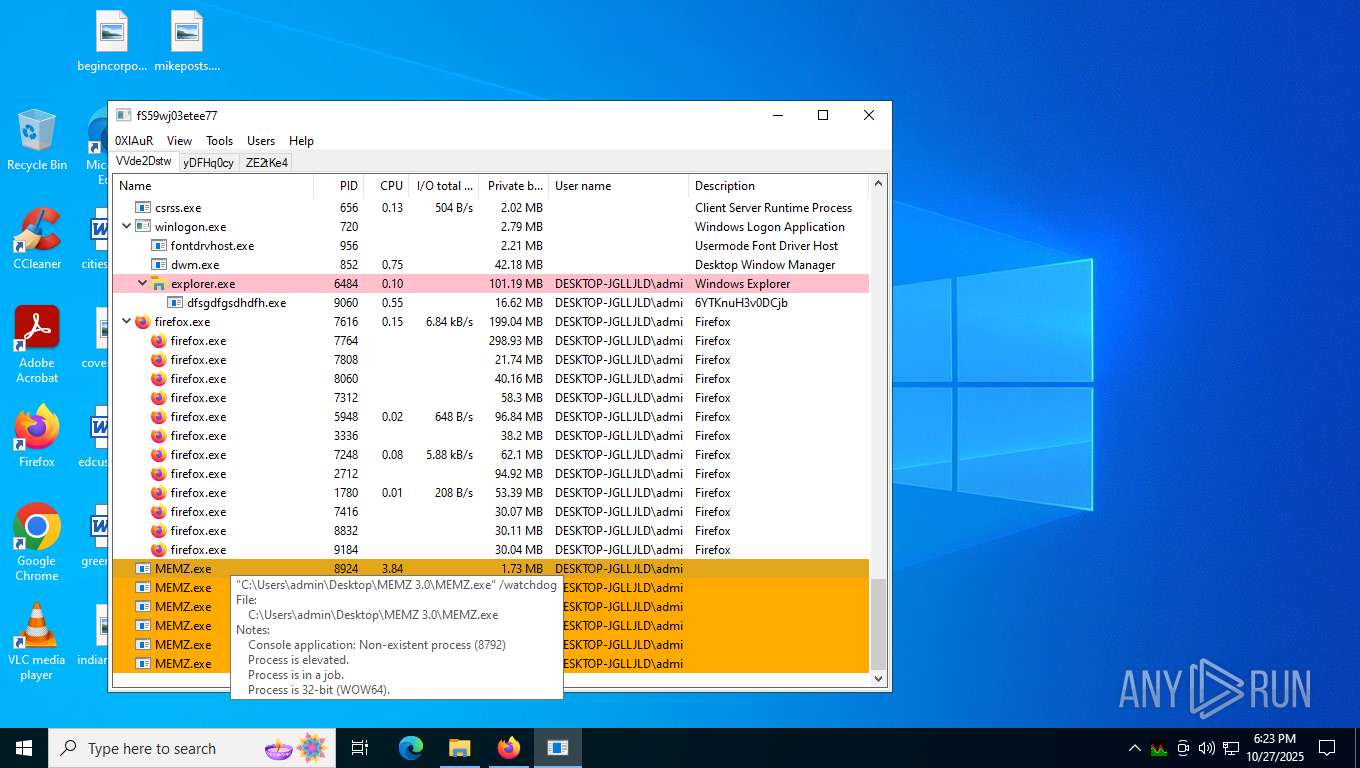Open the Firefox desktop shortcut

click(x=37, y=436)
